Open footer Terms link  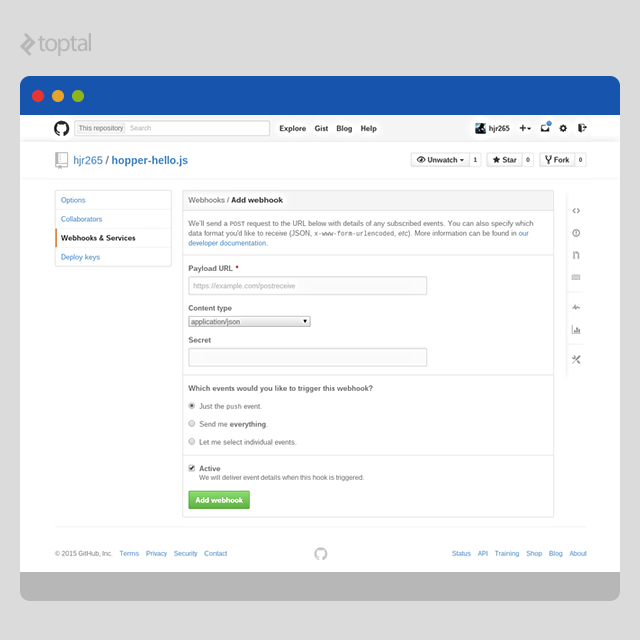pyautogui.click(x=129, y=553)
